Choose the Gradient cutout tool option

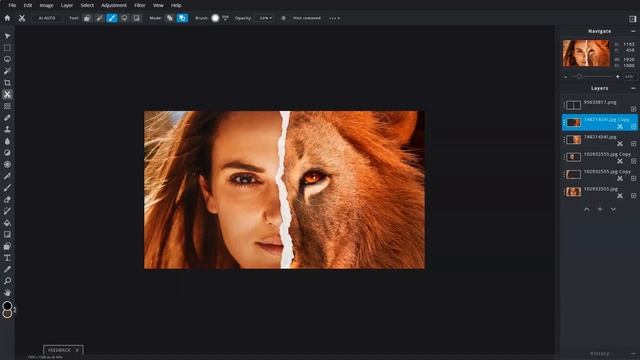[137, 18]
